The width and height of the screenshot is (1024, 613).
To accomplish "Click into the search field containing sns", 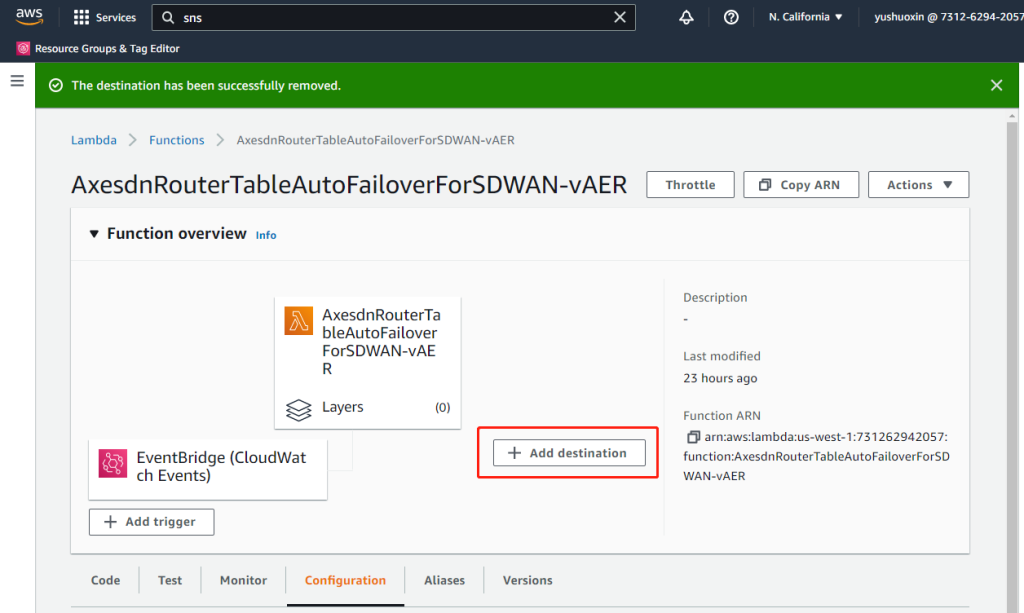I will (x=390, y=17).
